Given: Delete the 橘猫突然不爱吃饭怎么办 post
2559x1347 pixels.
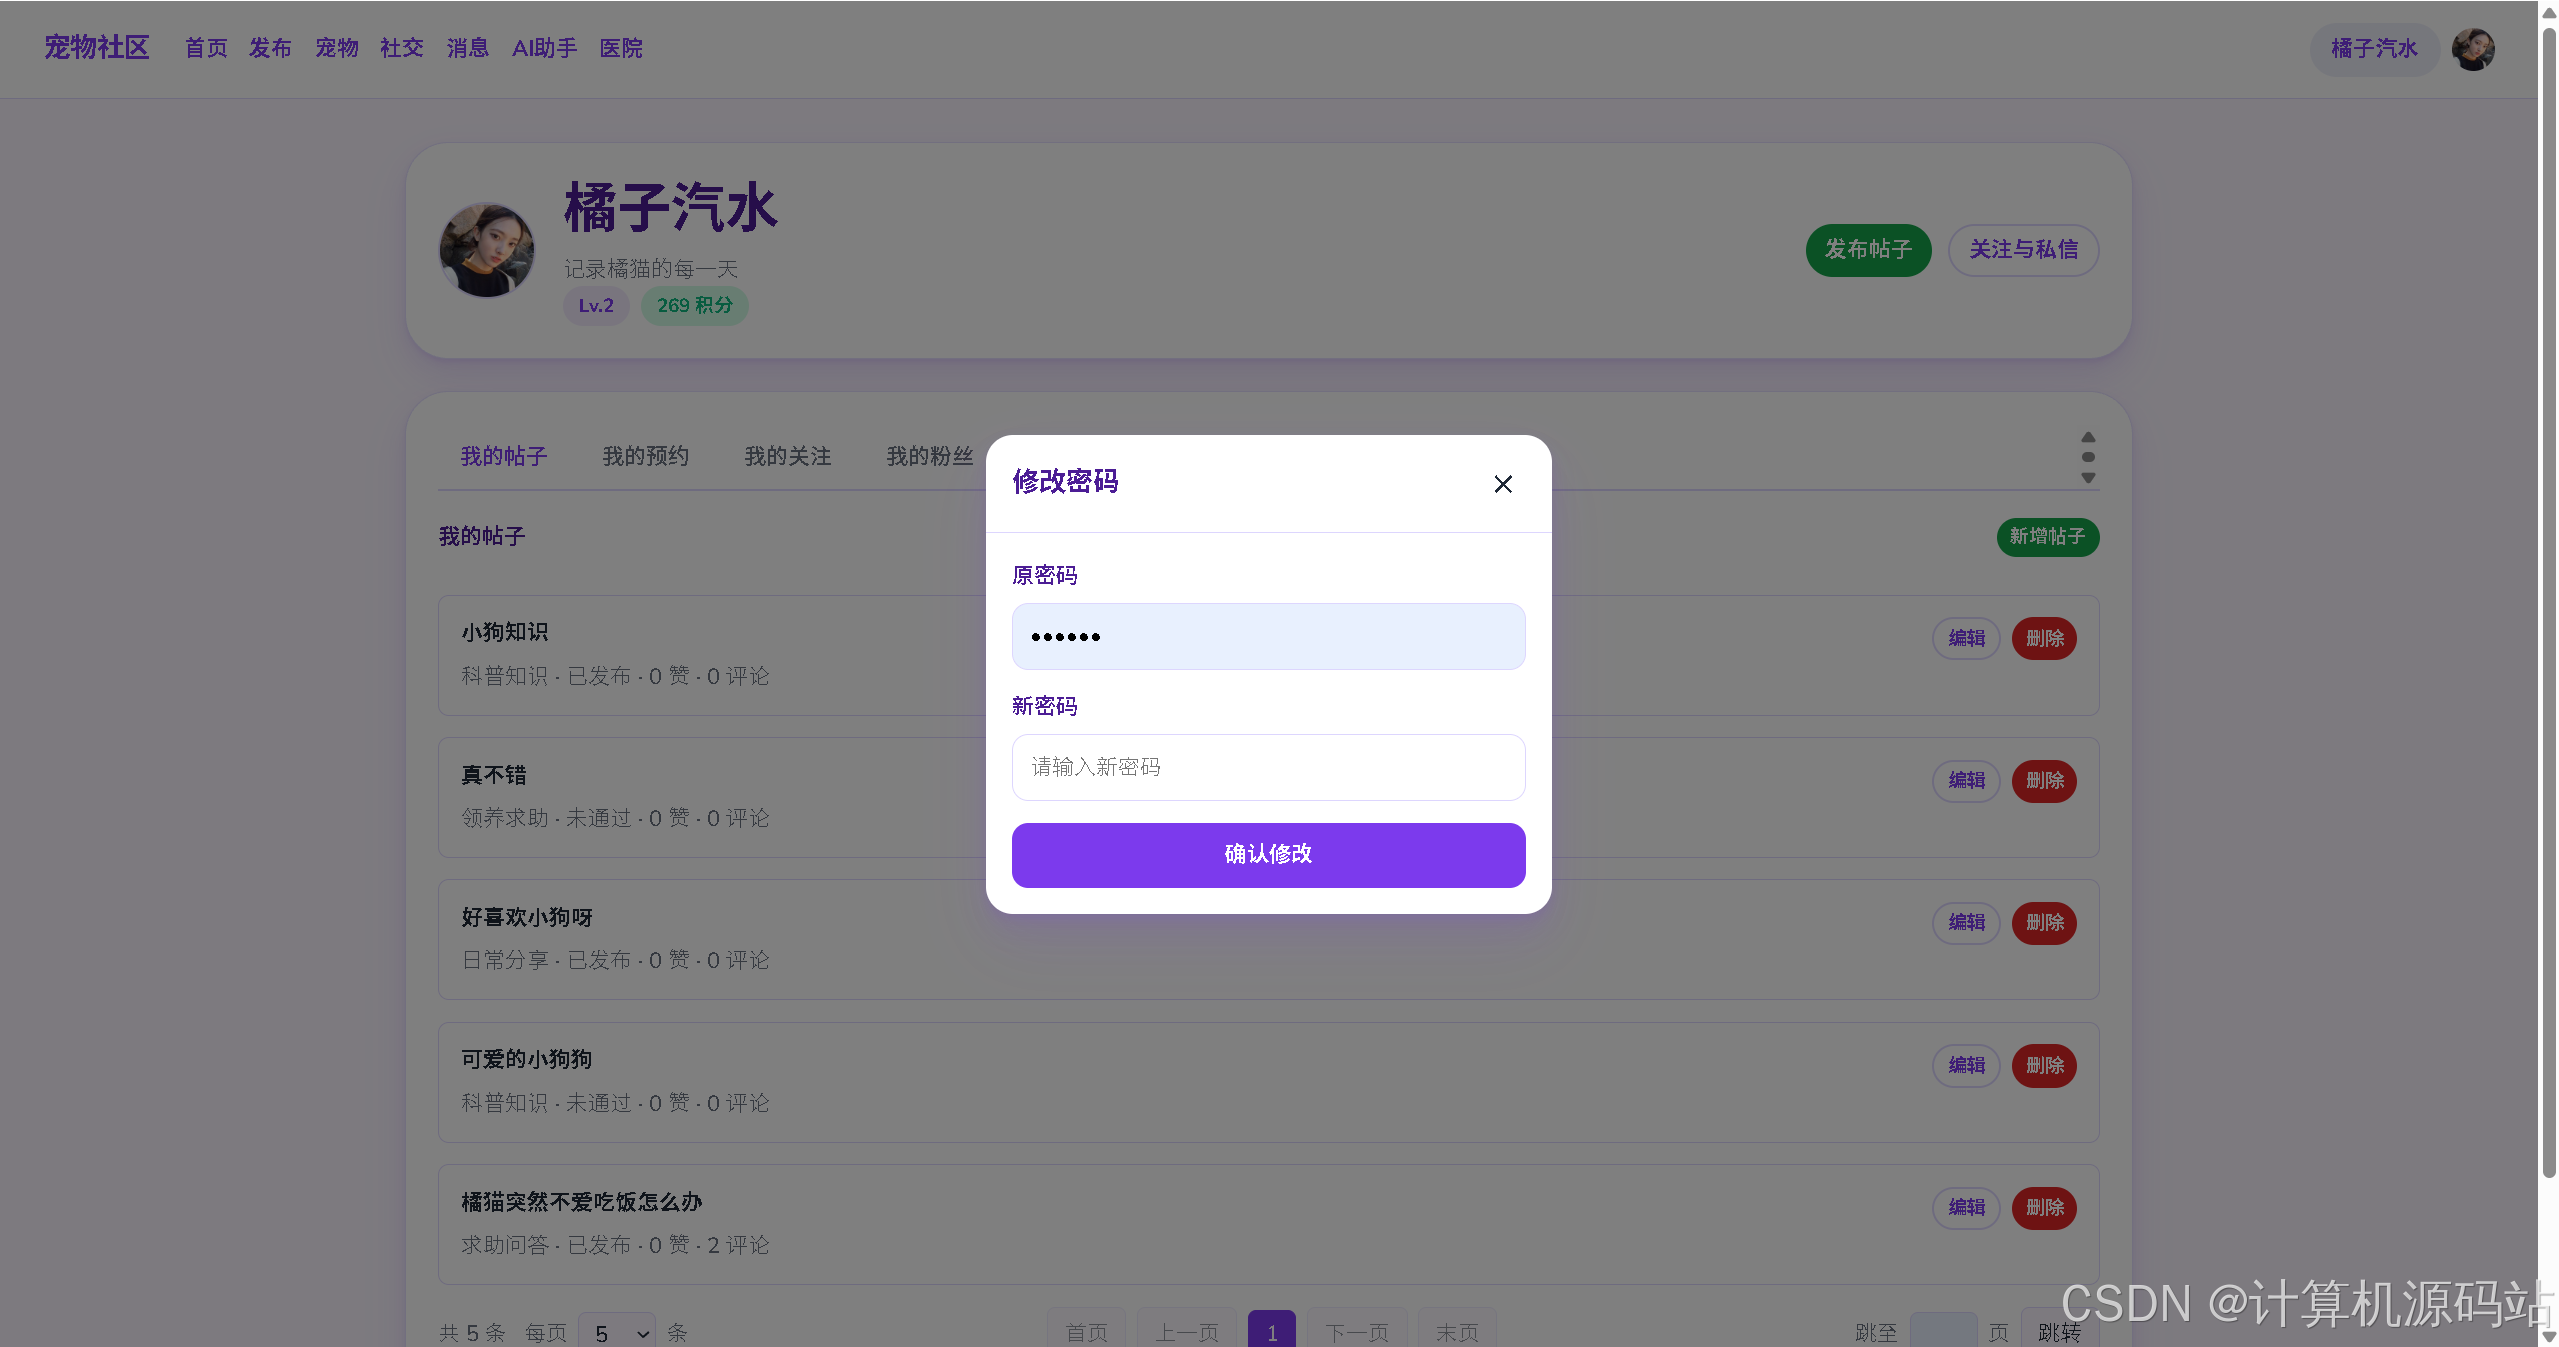Looking at the screenshot, I should pos(2044,1207).
